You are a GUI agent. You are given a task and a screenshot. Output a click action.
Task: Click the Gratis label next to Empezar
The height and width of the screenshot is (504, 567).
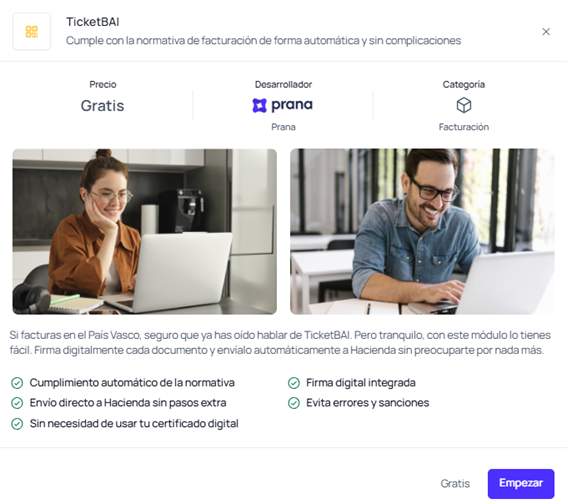[x=455, y=483]
